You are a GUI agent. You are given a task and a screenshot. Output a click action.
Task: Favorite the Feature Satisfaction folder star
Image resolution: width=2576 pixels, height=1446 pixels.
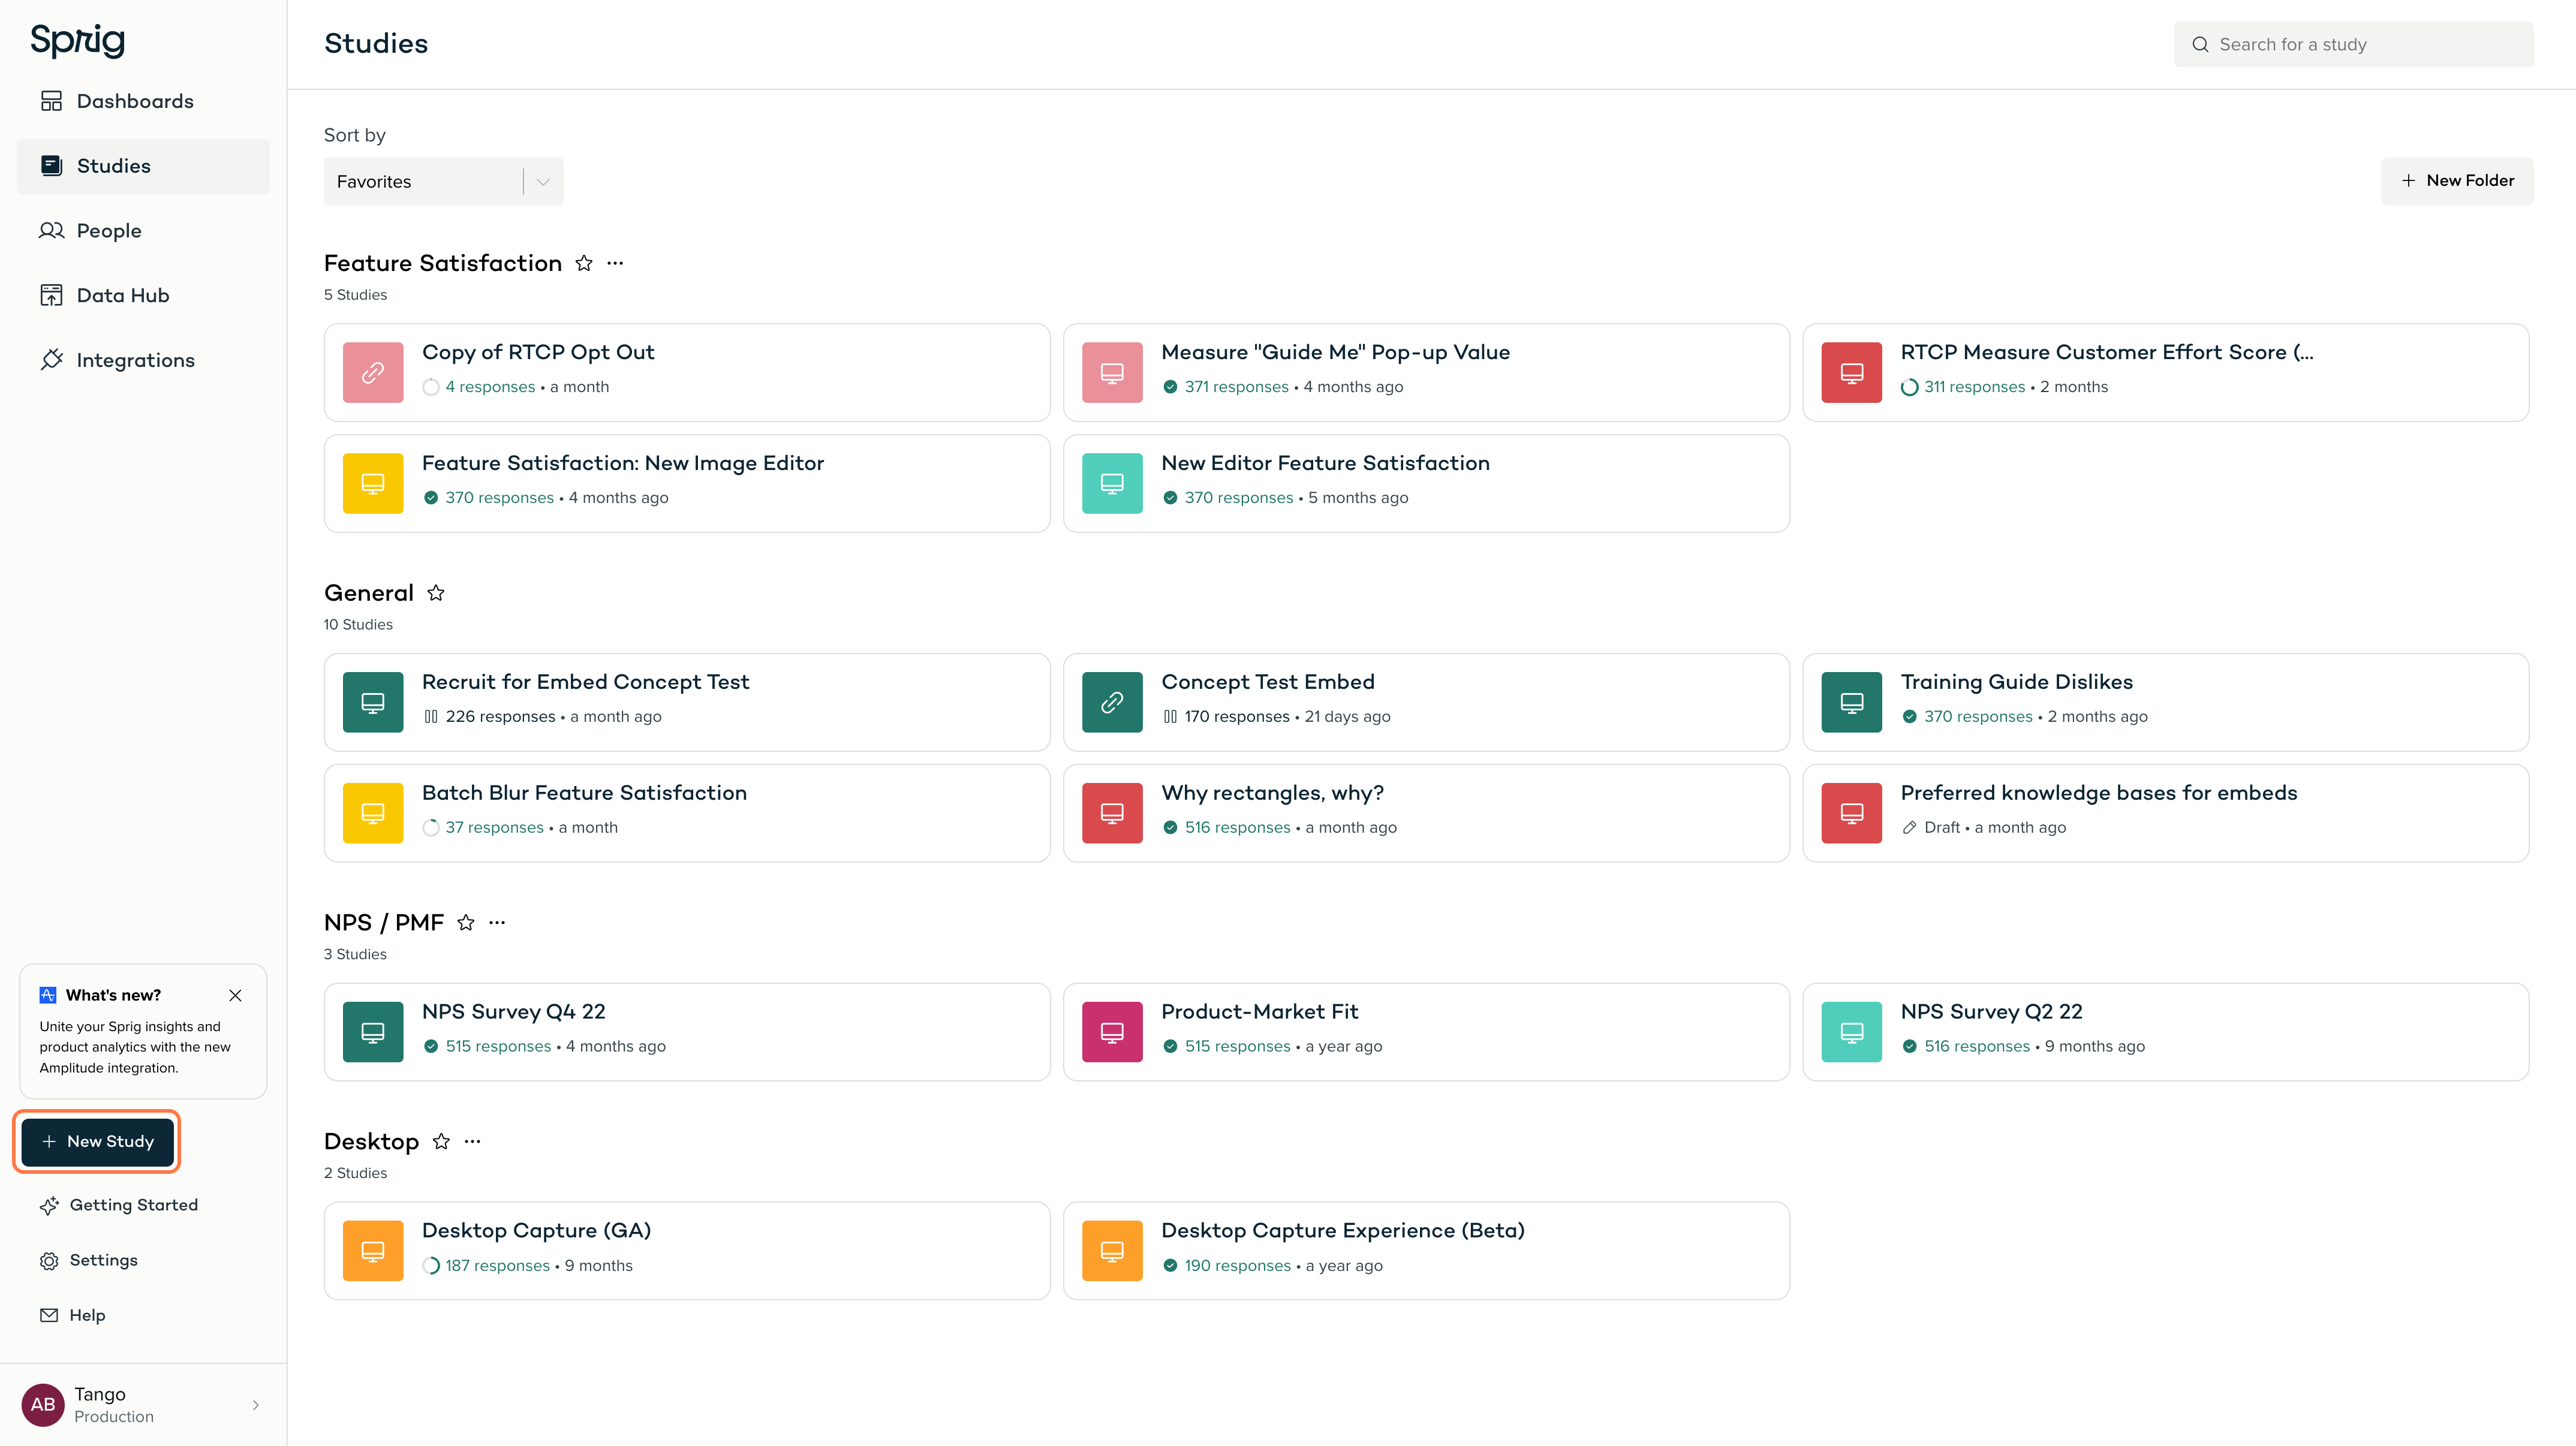pyautogui.click(x=584, y=263)
